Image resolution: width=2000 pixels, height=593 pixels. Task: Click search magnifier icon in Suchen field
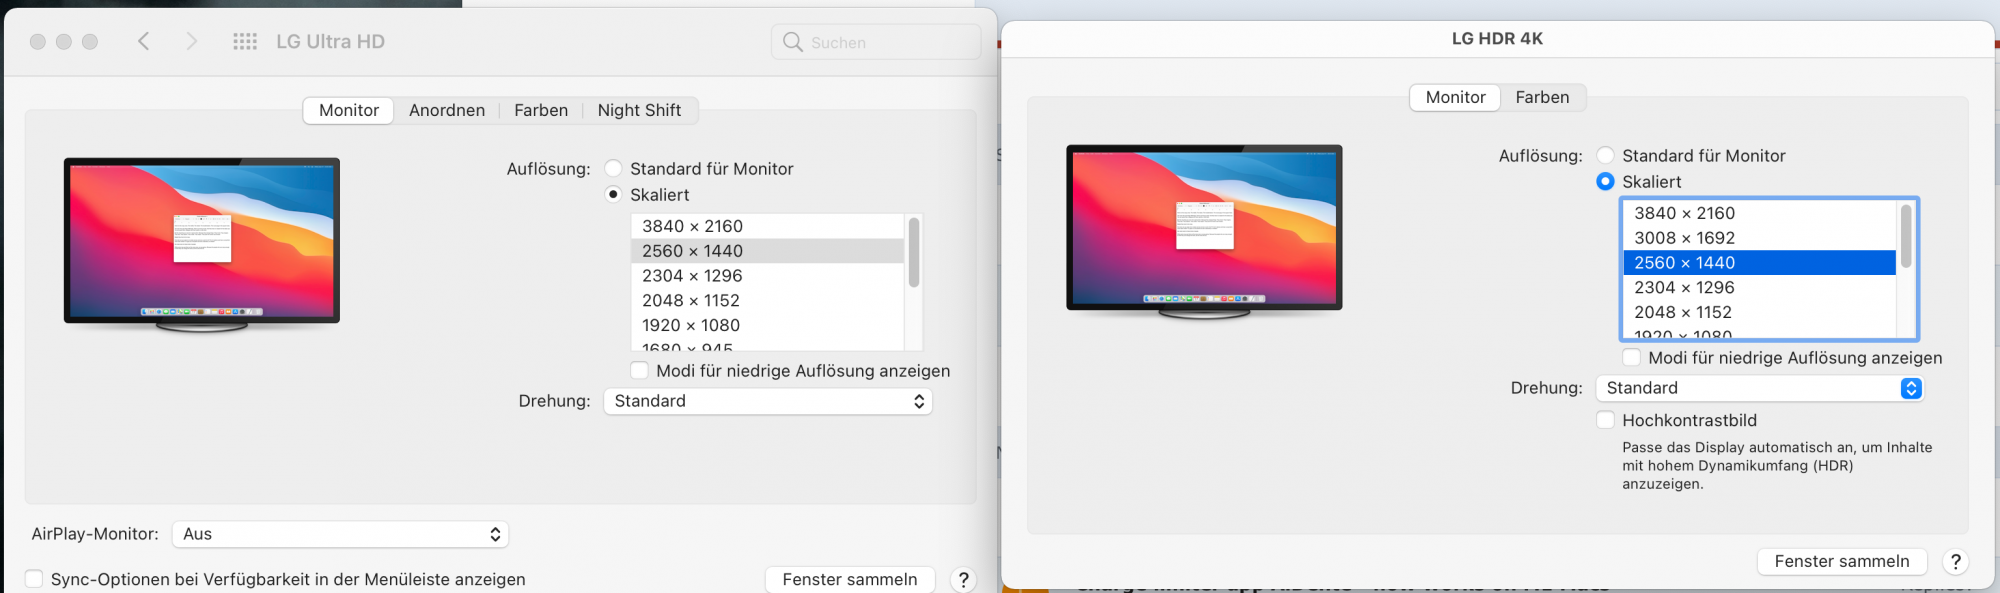coord(793,42)
